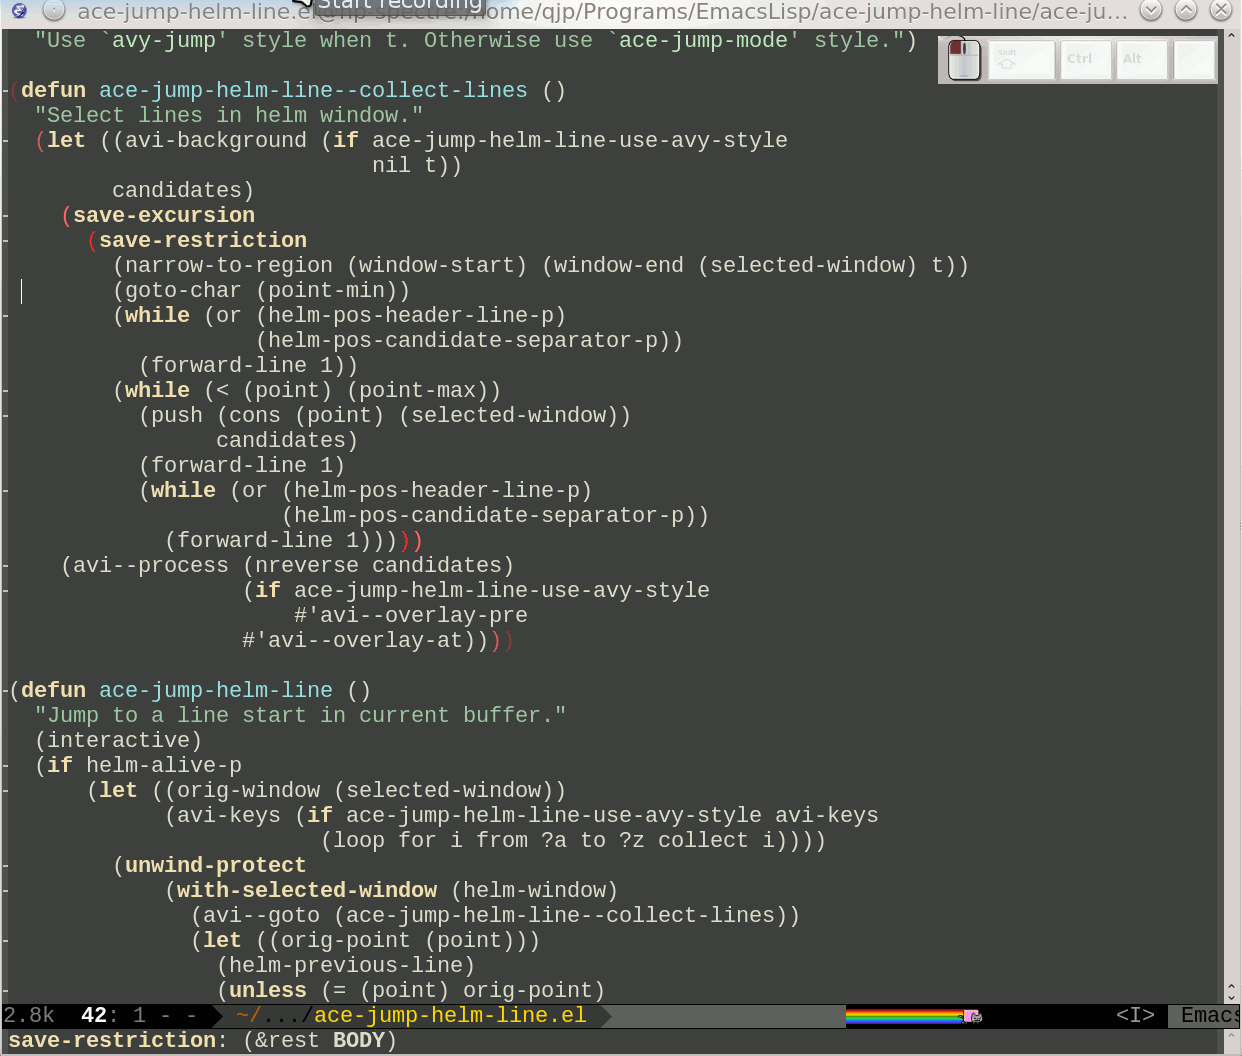Image resolution: width=1242 pixels, height=1056 pixels.
Task: Click the Alt key indicator in overlay
Action: 1140,60
